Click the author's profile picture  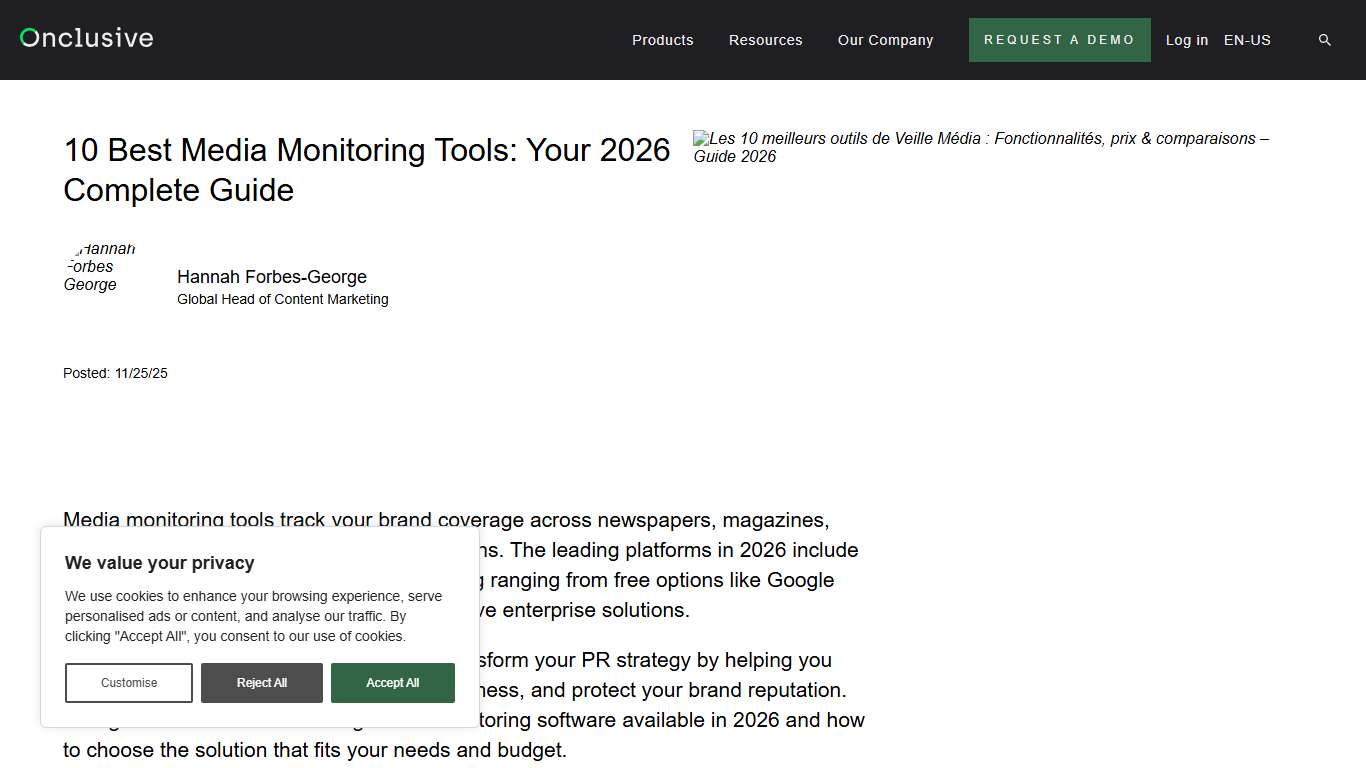pyautogui.click(x=98, y=266)
